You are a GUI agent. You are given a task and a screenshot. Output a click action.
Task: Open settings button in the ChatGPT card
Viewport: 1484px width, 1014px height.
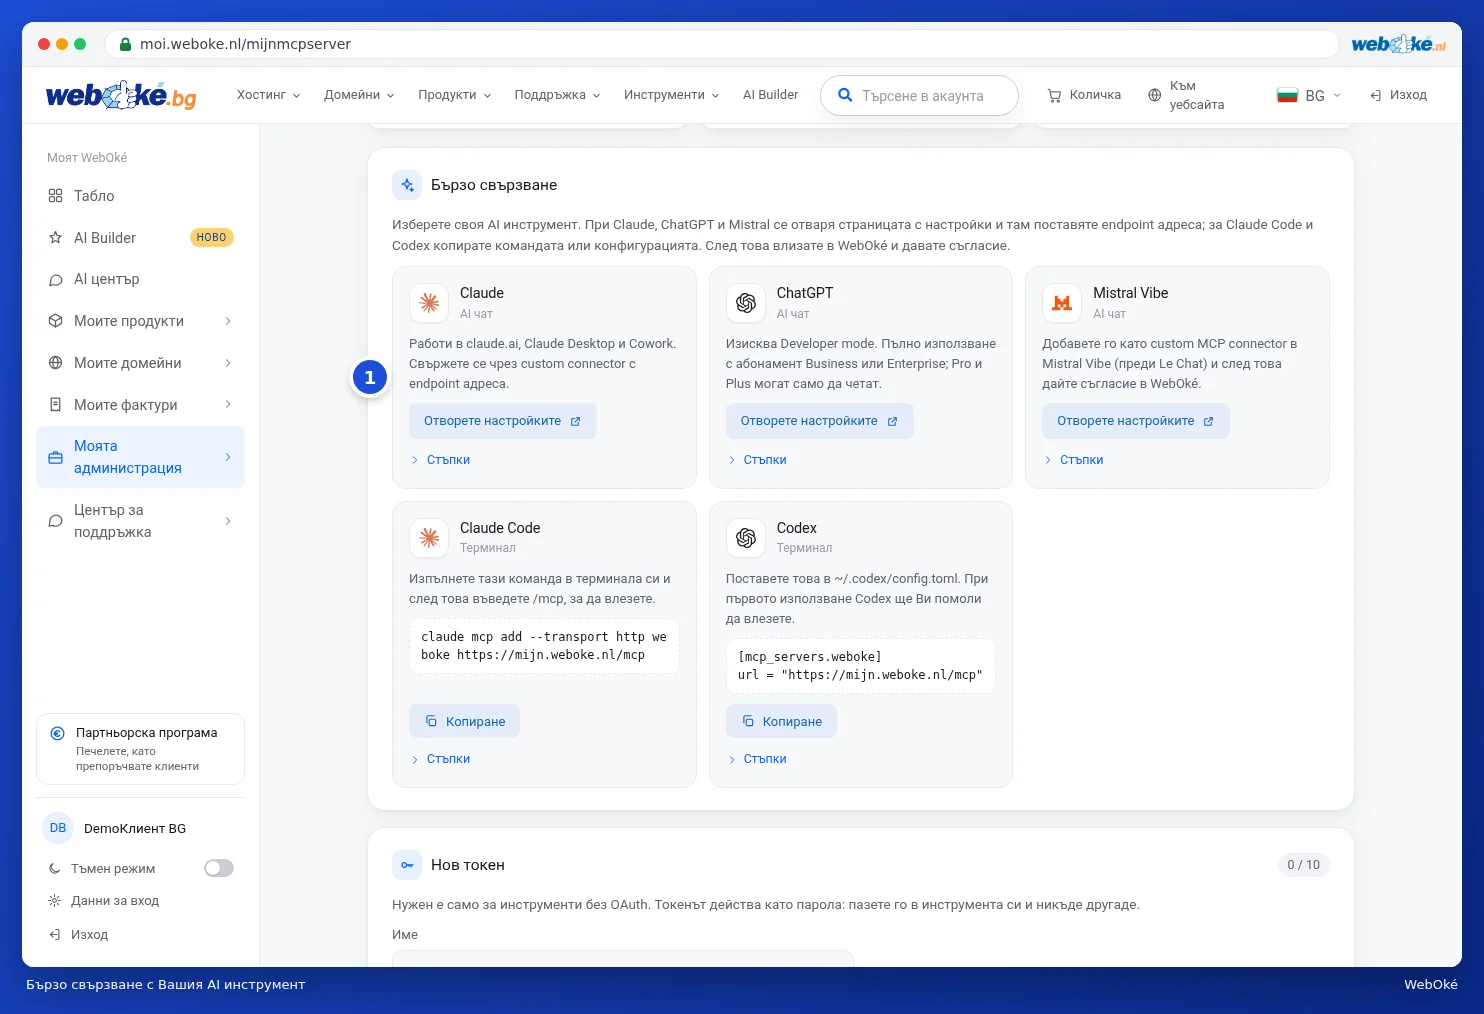820,421
